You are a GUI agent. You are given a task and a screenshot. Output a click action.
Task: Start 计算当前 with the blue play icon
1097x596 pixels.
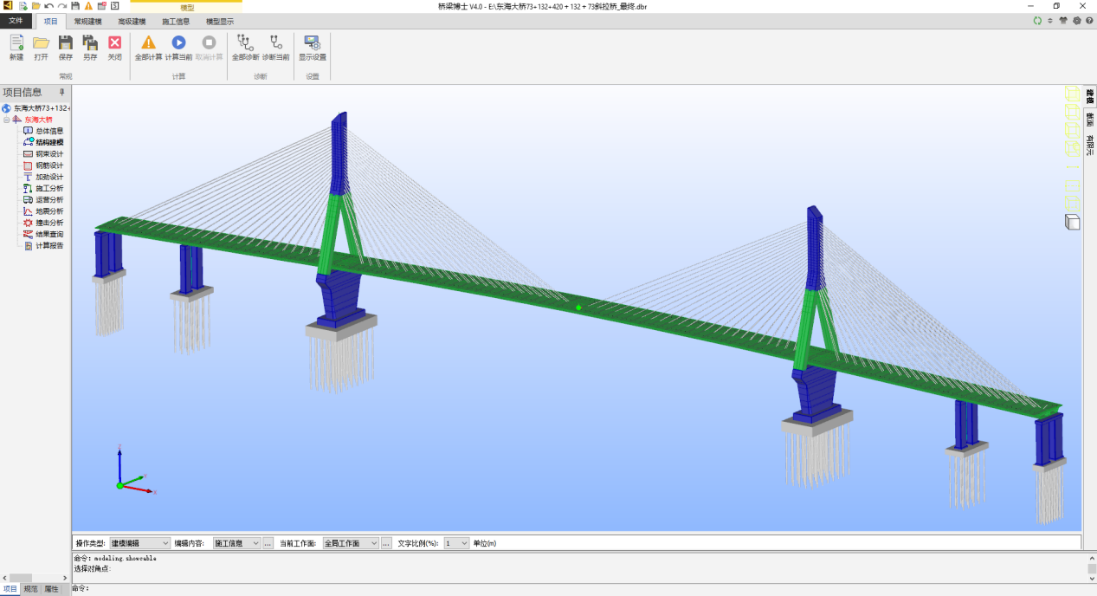[x=178, y=43]
